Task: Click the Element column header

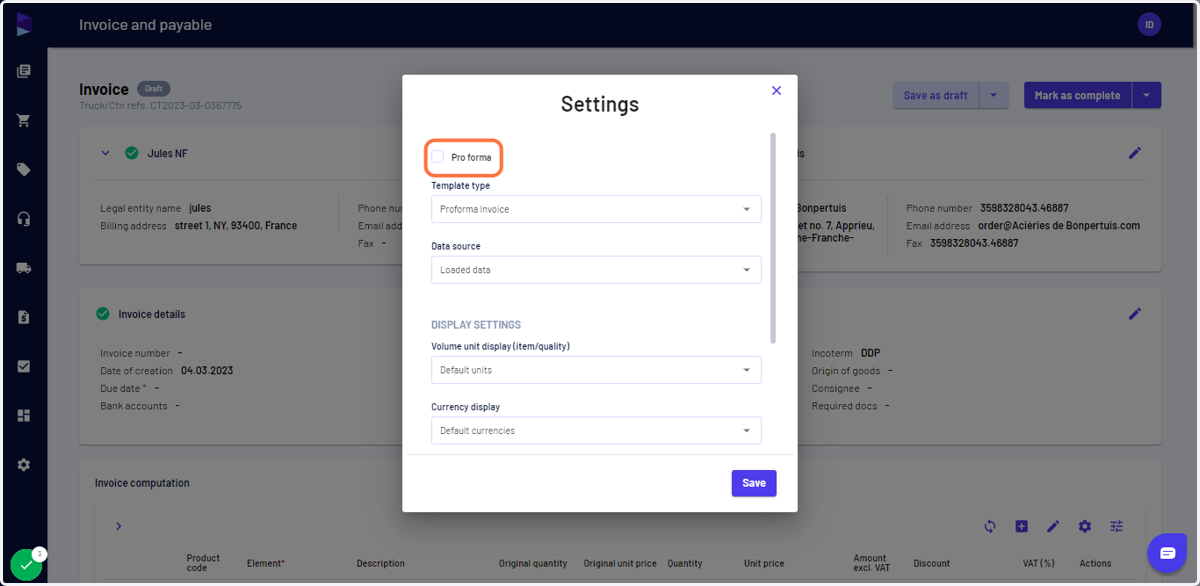Action: [x=266, y=564]
